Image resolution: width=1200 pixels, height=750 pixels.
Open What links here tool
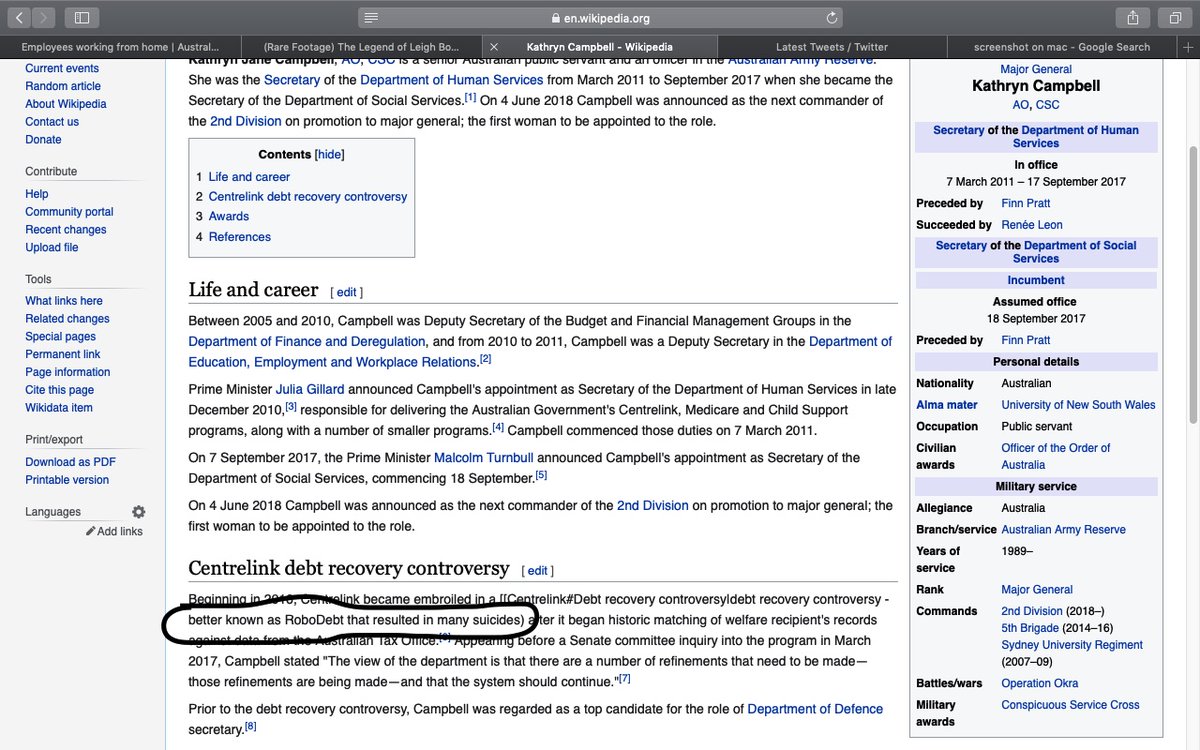pos(64,302)
